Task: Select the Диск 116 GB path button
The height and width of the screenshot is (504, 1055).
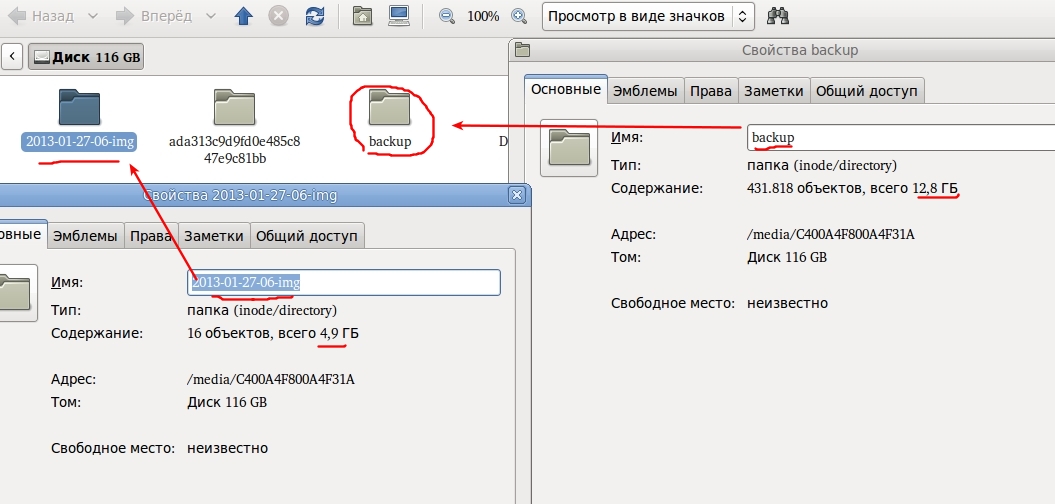Action: (x=86, y=57)
